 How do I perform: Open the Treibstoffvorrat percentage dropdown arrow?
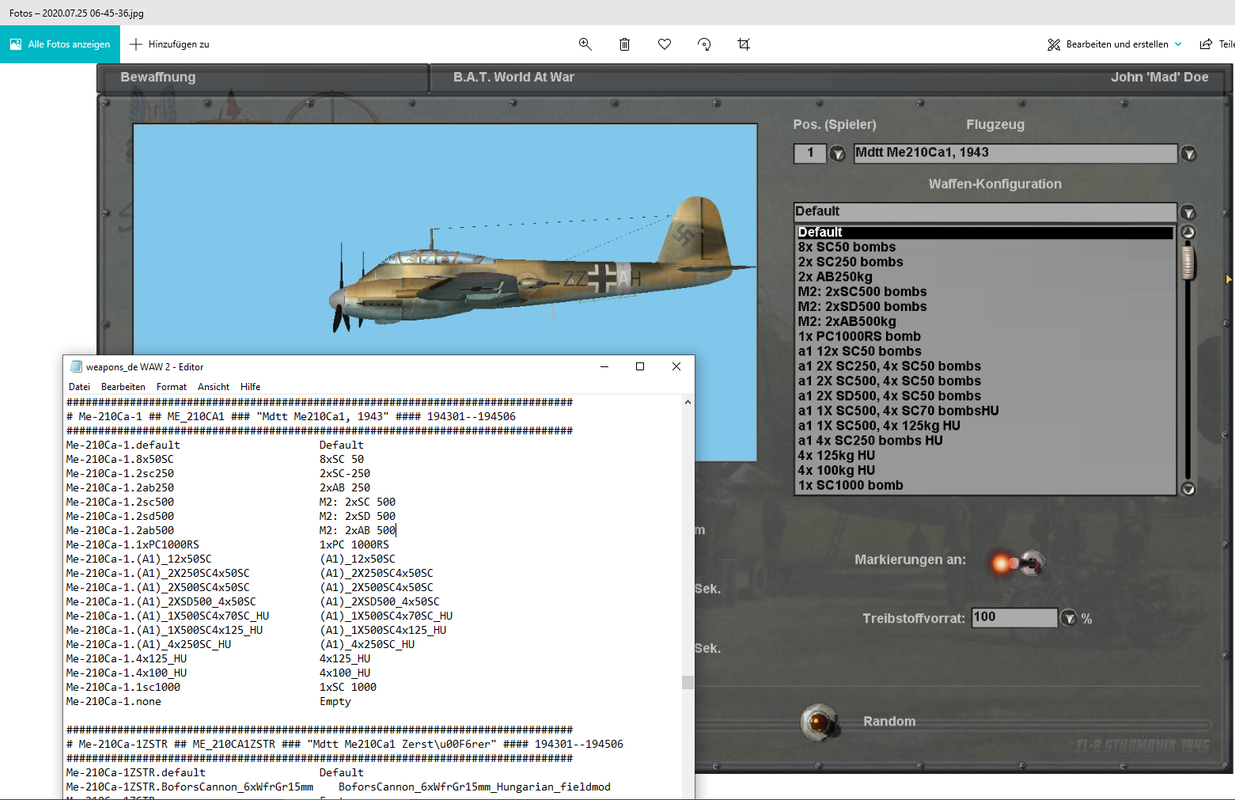(x=1068, y=618)
